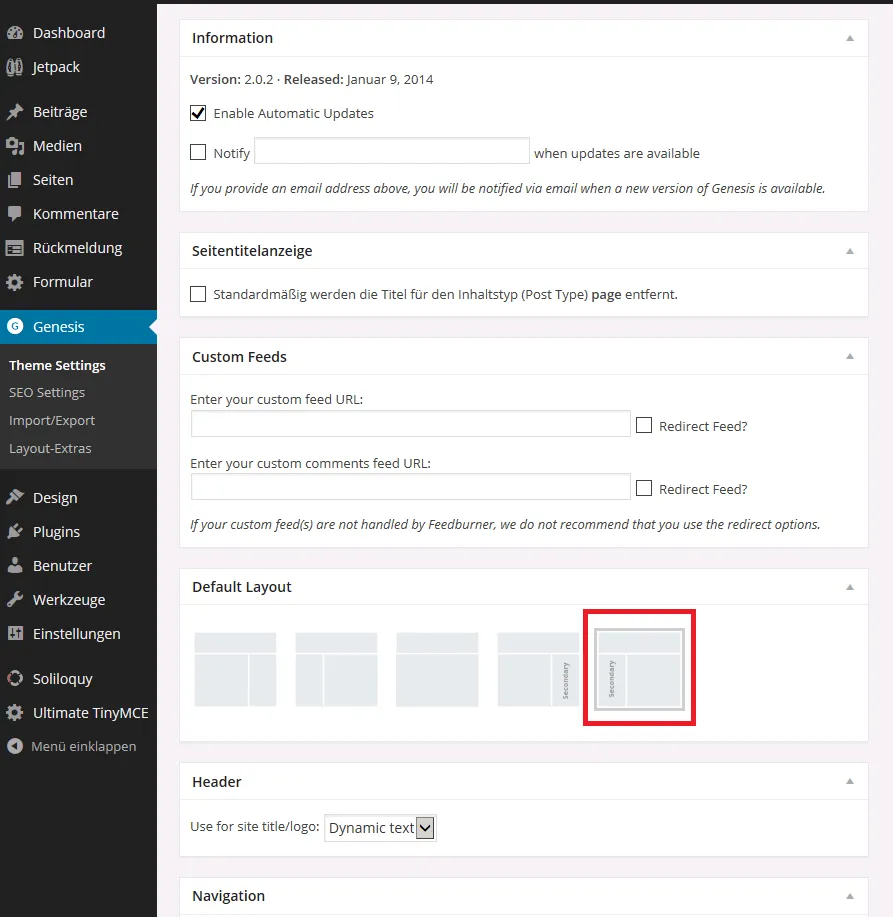Collapse the Information panel
Screen dimensions: 893x917
850,38
